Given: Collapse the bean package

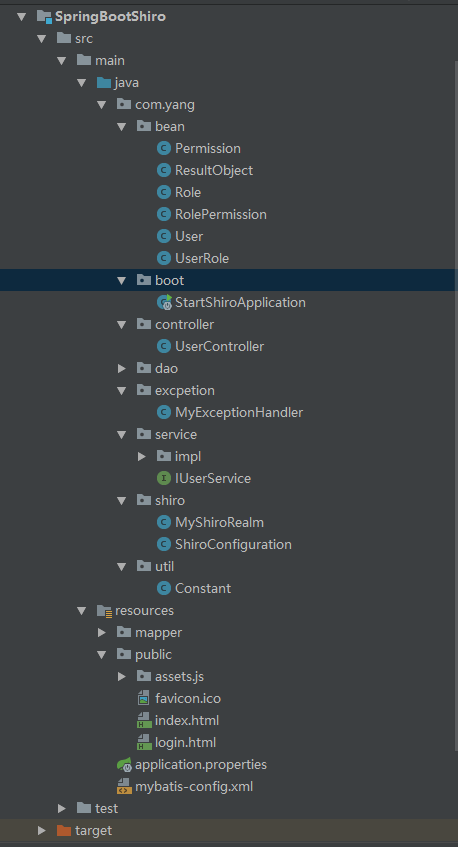Looking at the screenshot, I should click(x=122, y=126).
